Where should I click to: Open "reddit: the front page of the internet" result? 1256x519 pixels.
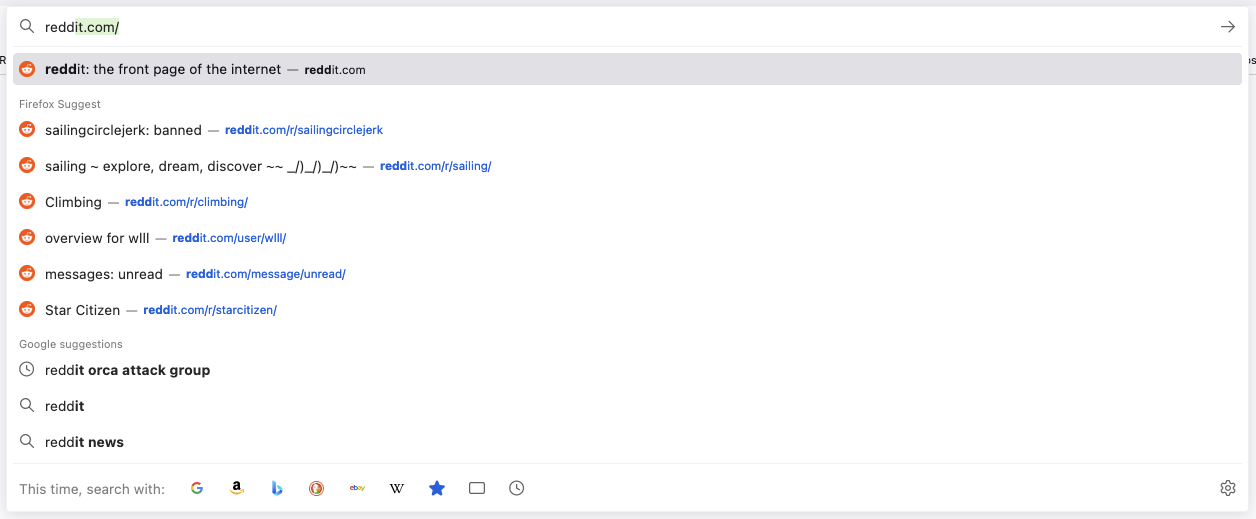[x=627, y=69]
